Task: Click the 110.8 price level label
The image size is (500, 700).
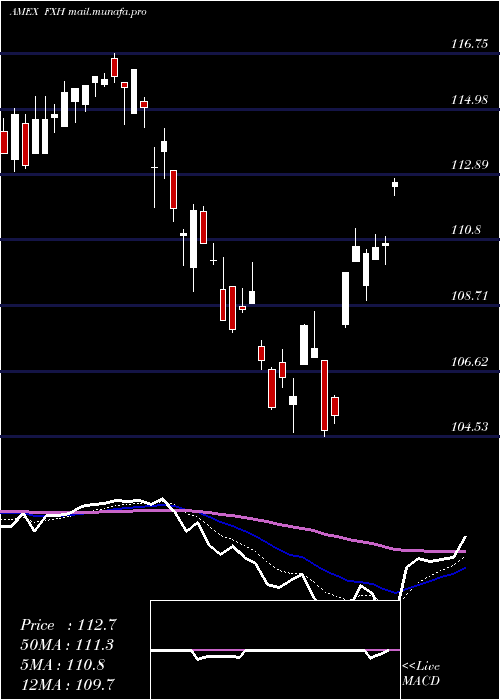Action: tap(466, 230)
